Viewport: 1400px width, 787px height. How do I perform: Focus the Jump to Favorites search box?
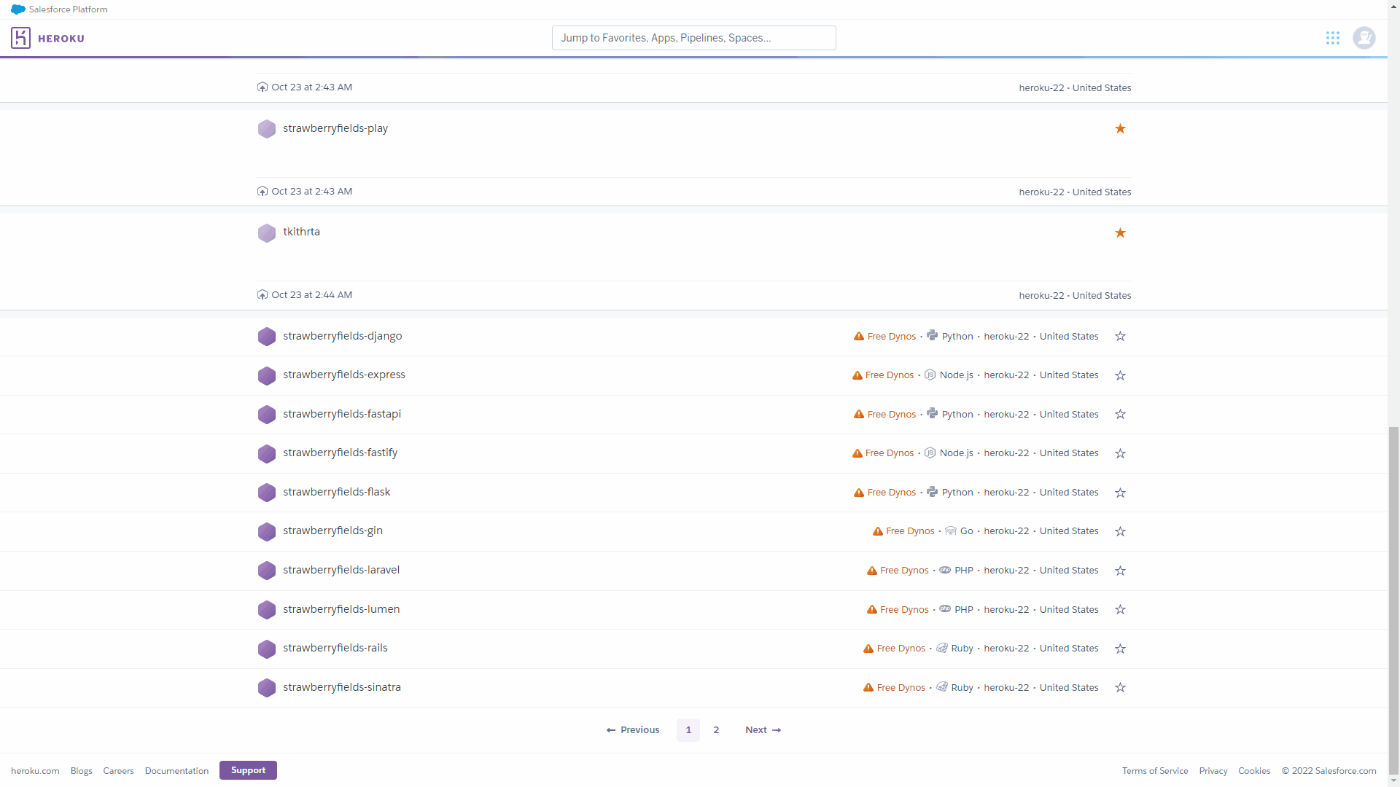tap(694, 38)
